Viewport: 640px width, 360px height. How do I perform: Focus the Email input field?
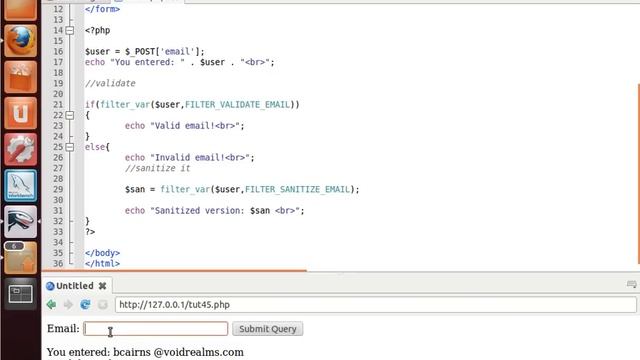[156, 329]
